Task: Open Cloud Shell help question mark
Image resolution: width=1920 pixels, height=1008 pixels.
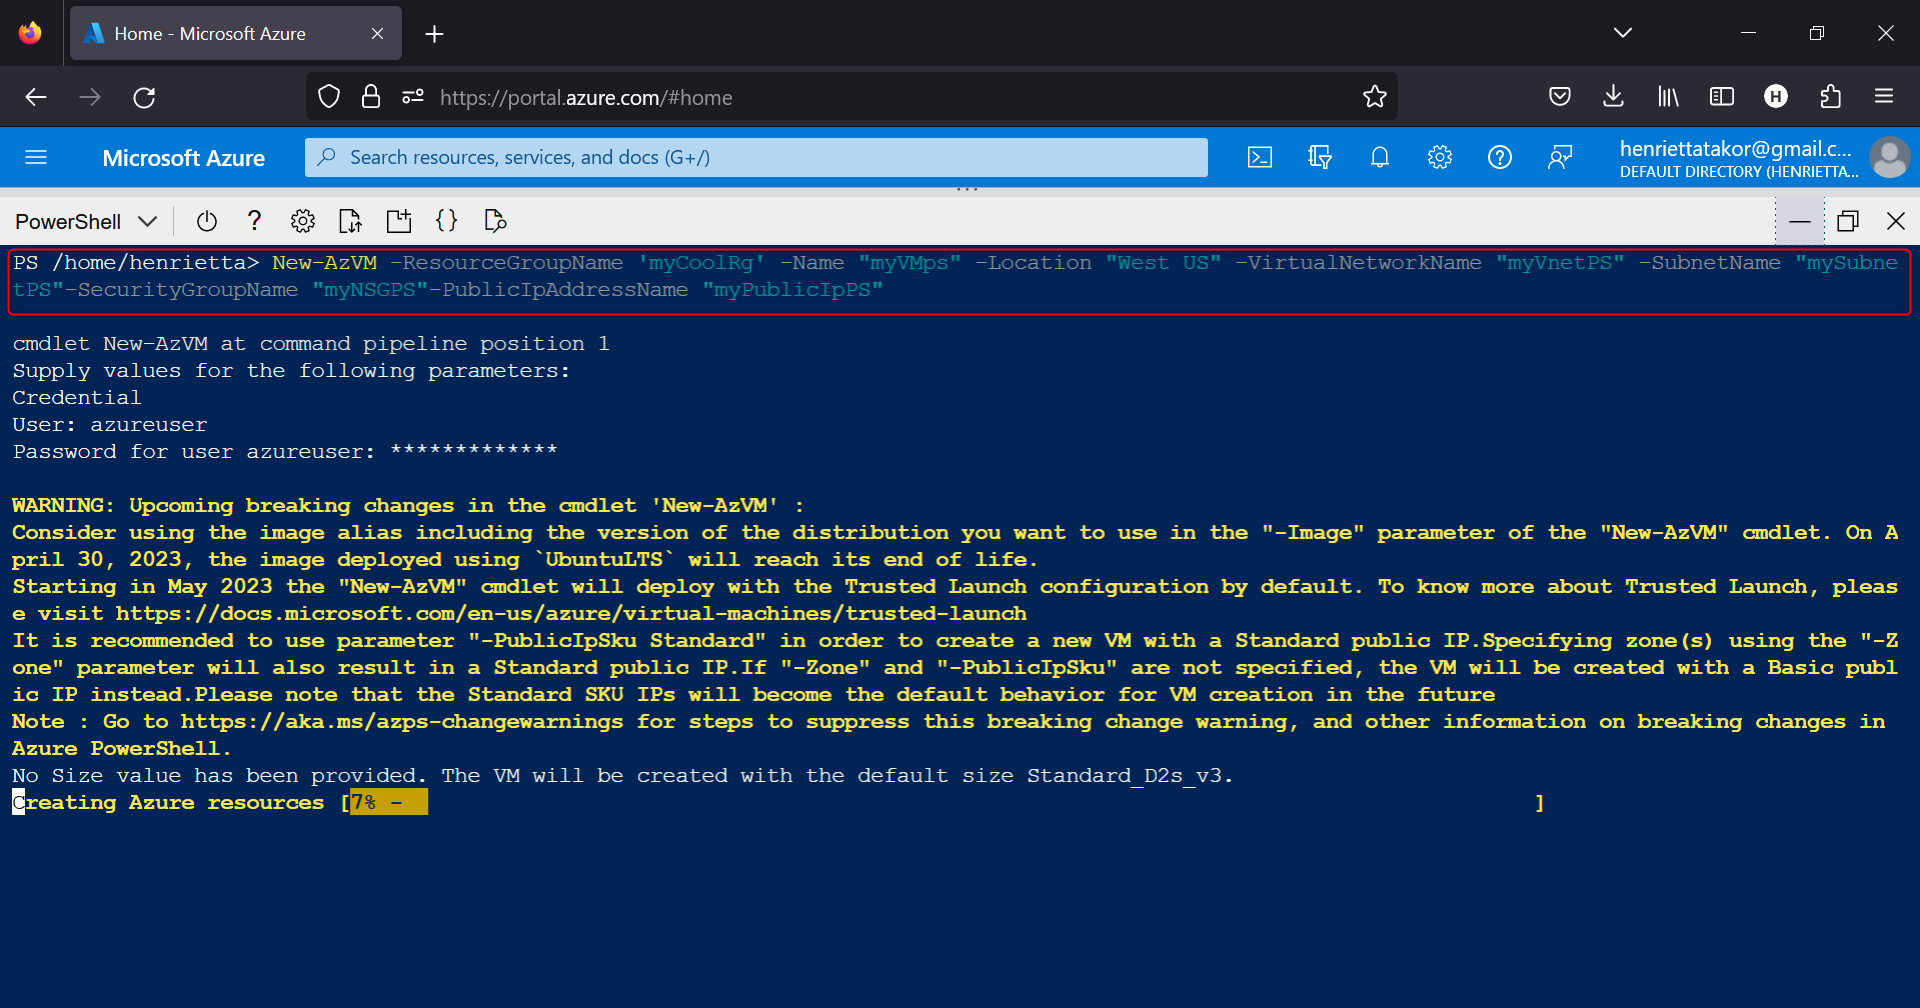Action: tap(255, 221)
